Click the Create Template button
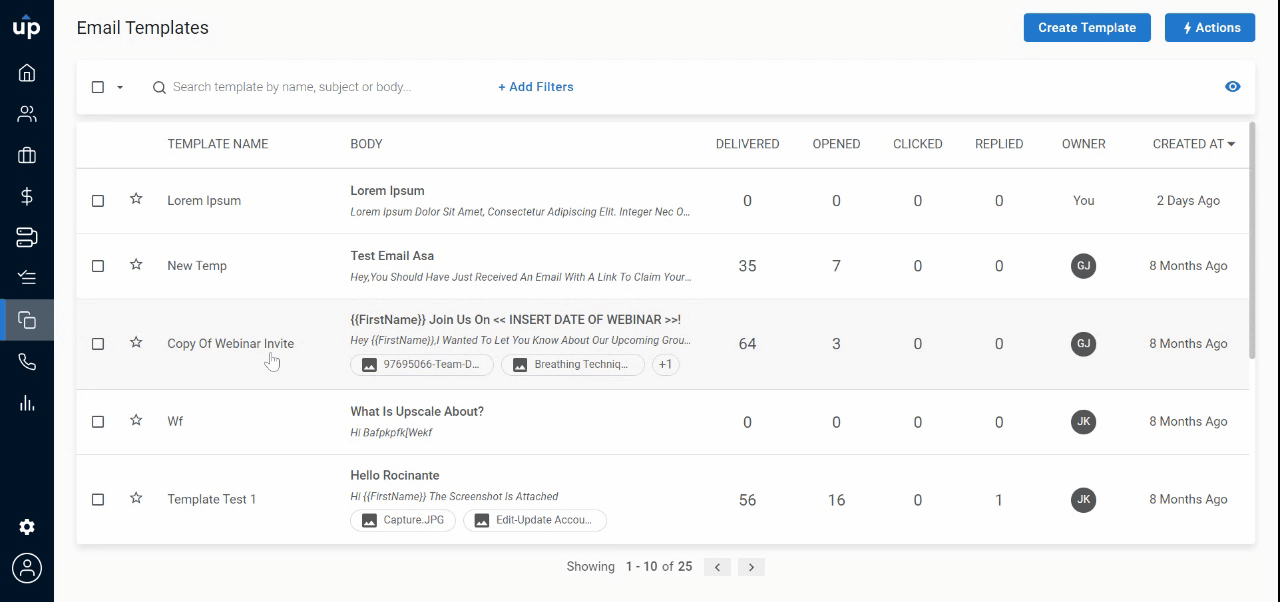Image resolution: width=1280 pixels, height=602 pixels. coord(1086,28)
